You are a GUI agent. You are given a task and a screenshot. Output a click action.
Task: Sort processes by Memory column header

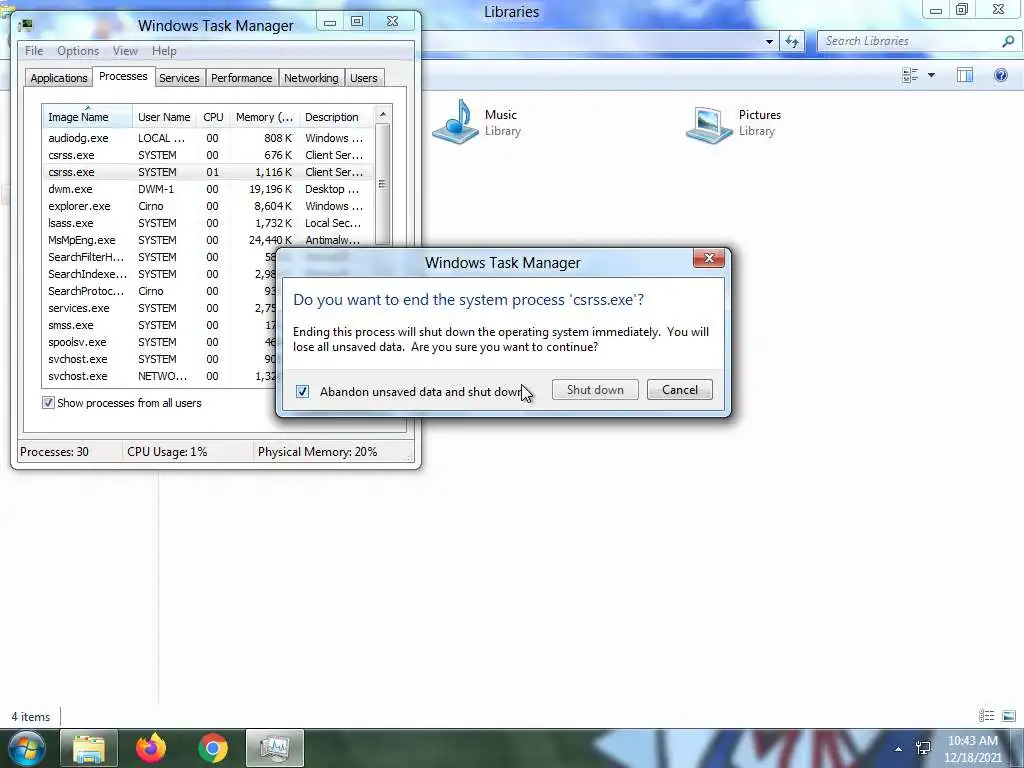pyautogui.click(x=264, y=117)
